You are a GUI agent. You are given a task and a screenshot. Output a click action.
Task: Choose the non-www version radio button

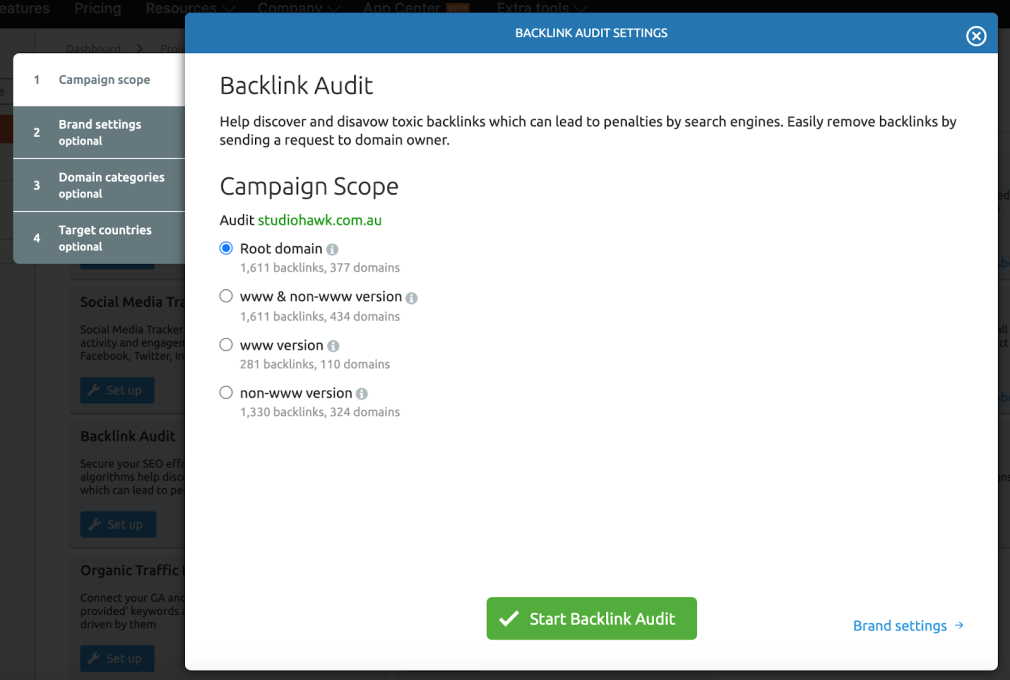[226, 392]
